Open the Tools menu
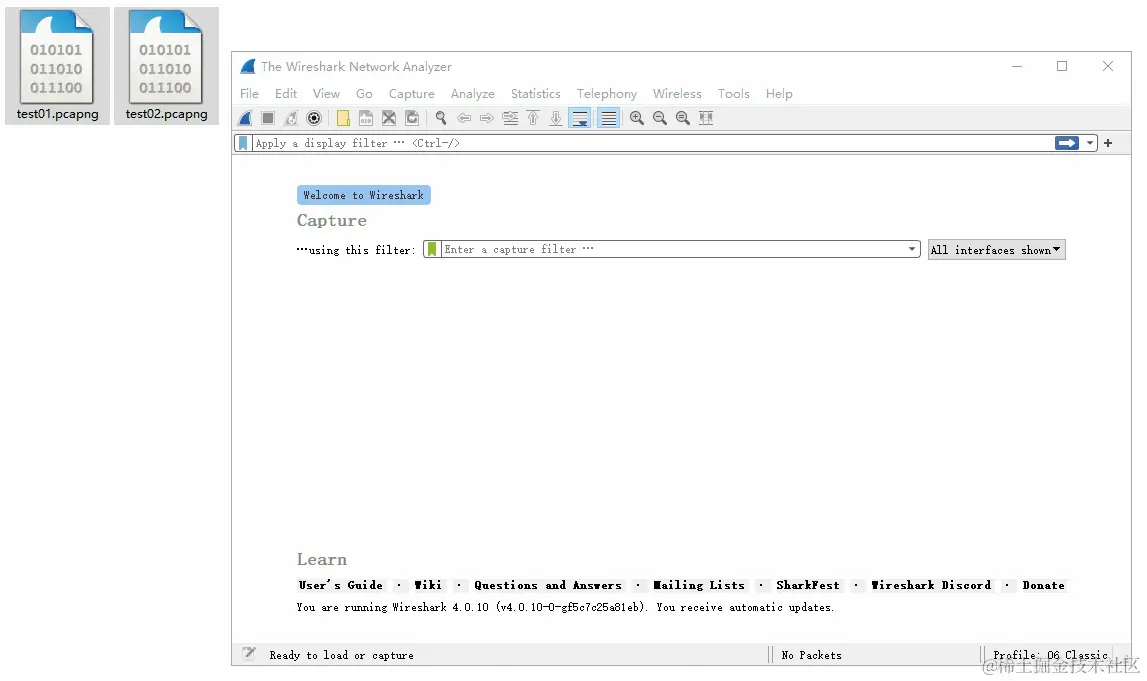Image resolution: width=1147 pixels, height=681 pixels. pyautogui.click(x=734, y=94)
